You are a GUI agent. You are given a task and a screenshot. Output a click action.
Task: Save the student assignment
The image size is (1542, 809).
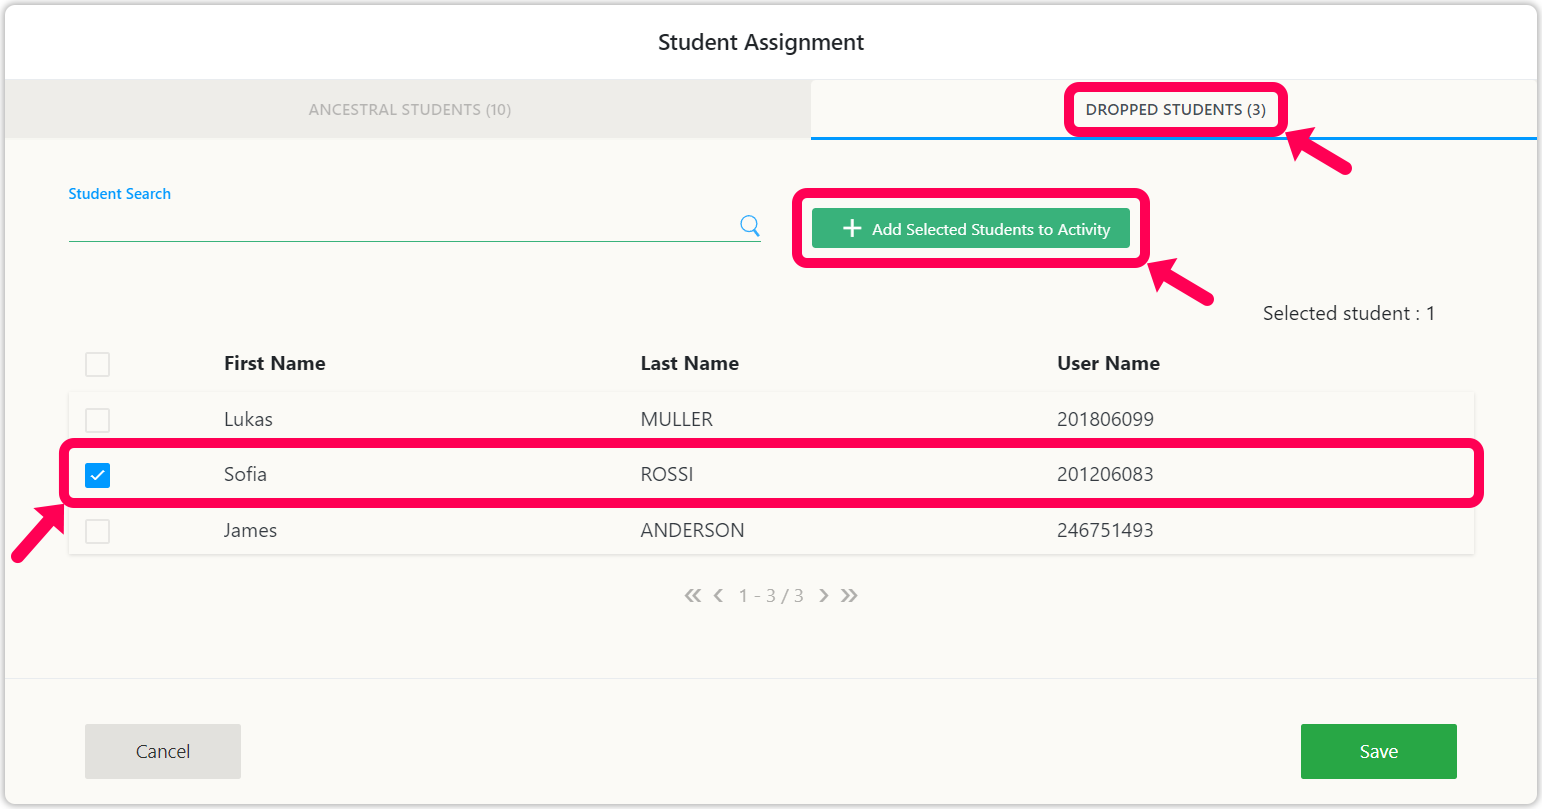coord(1378,751)
